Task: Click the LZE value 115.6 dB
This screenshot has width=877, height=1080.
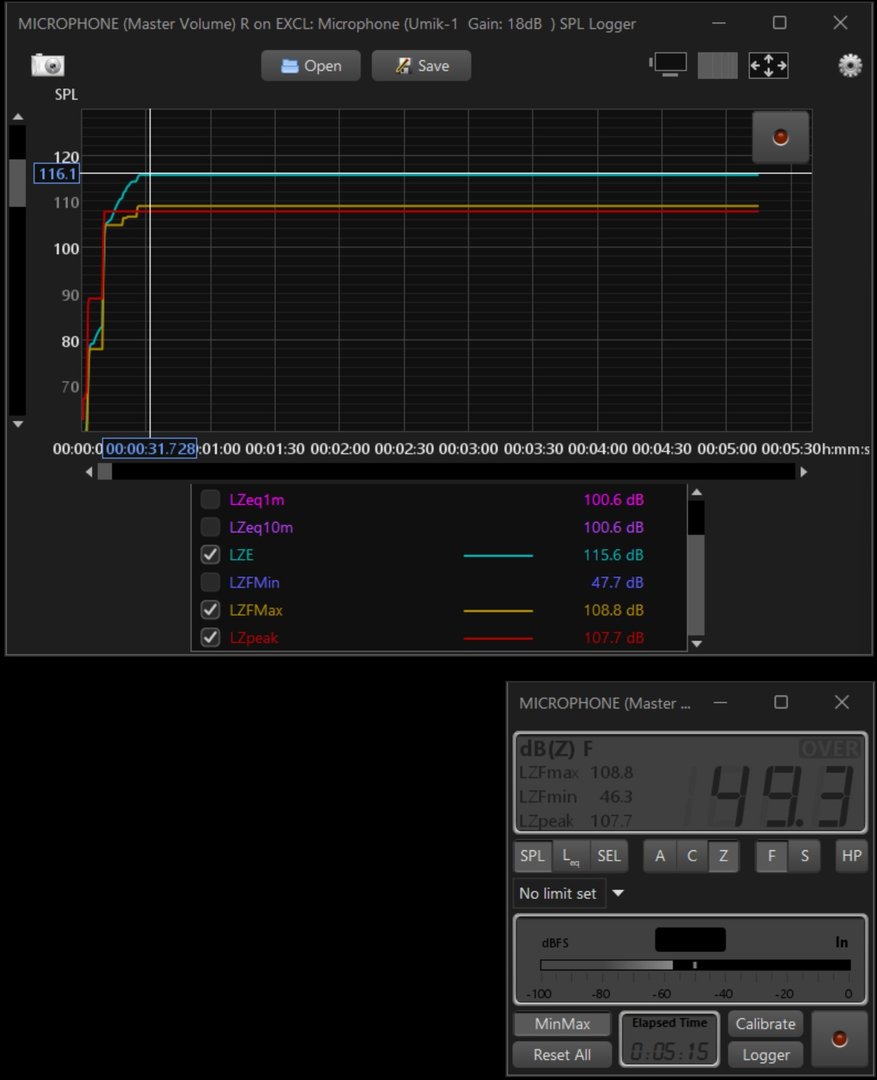Action: pos(613,554)
